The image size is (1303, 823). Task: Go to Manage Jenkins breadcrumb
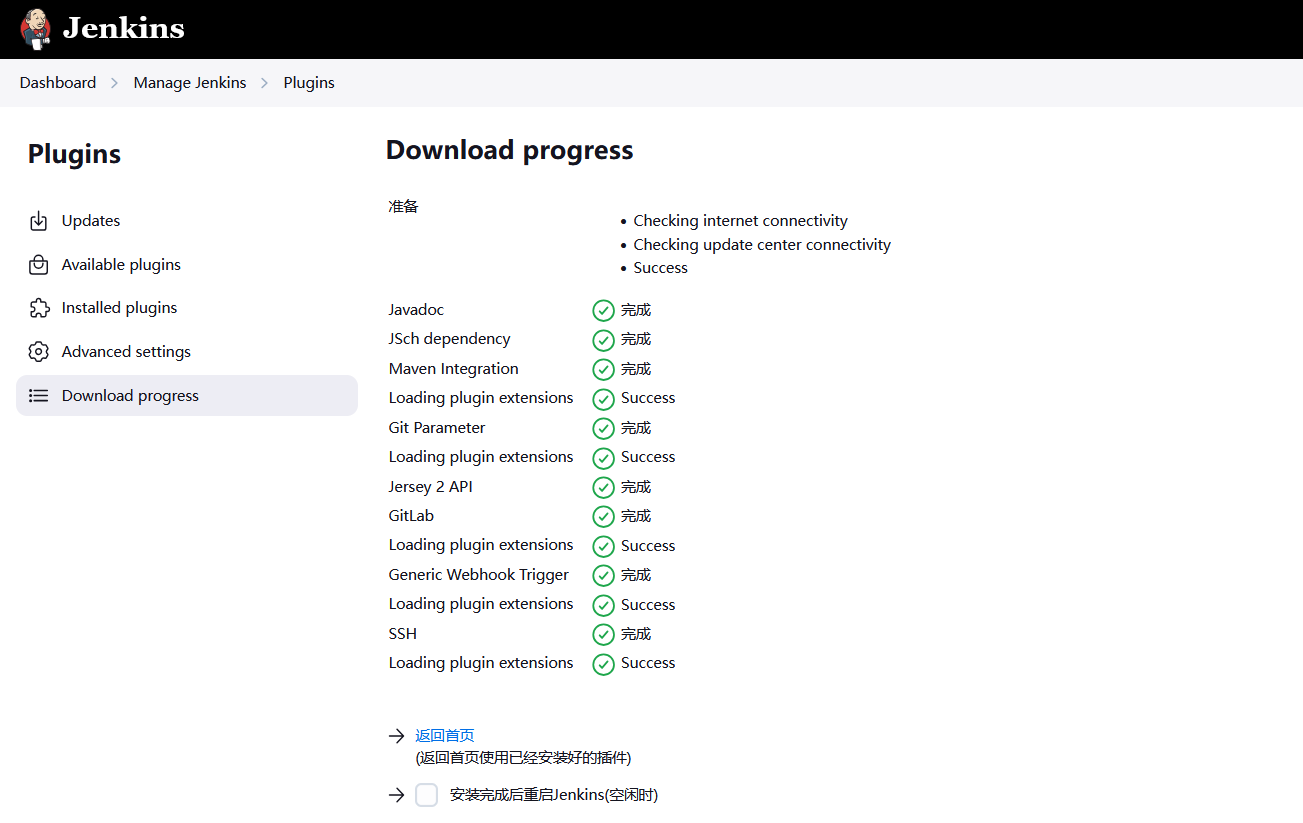[190, 83]
